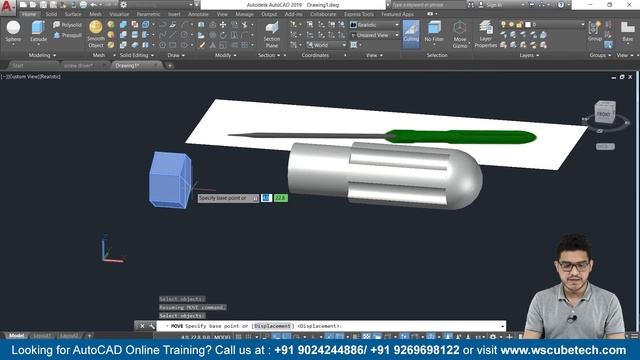The height and width of the screenshot is (360, 640).
Task: Click the Sign In button
Action: point(490,5)
